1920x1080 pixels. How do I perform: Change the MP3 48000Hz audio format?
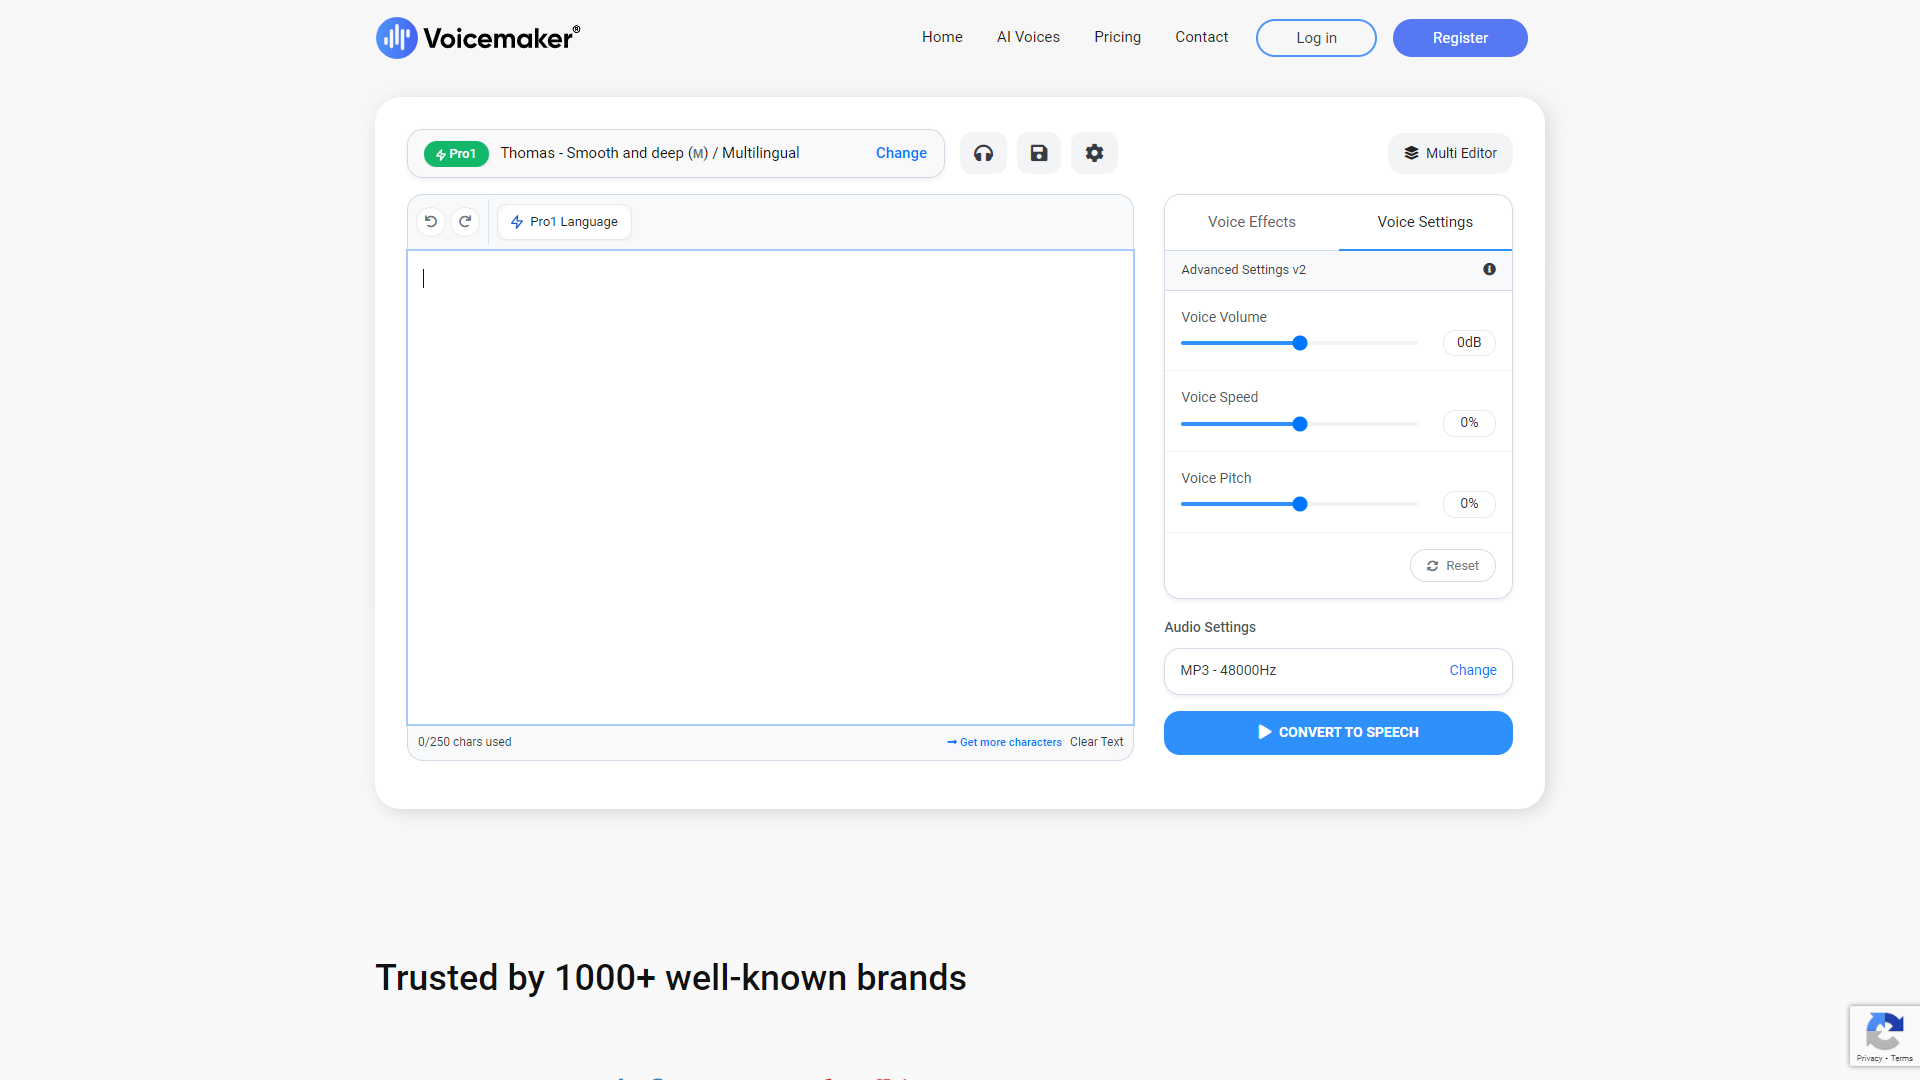1472,670
